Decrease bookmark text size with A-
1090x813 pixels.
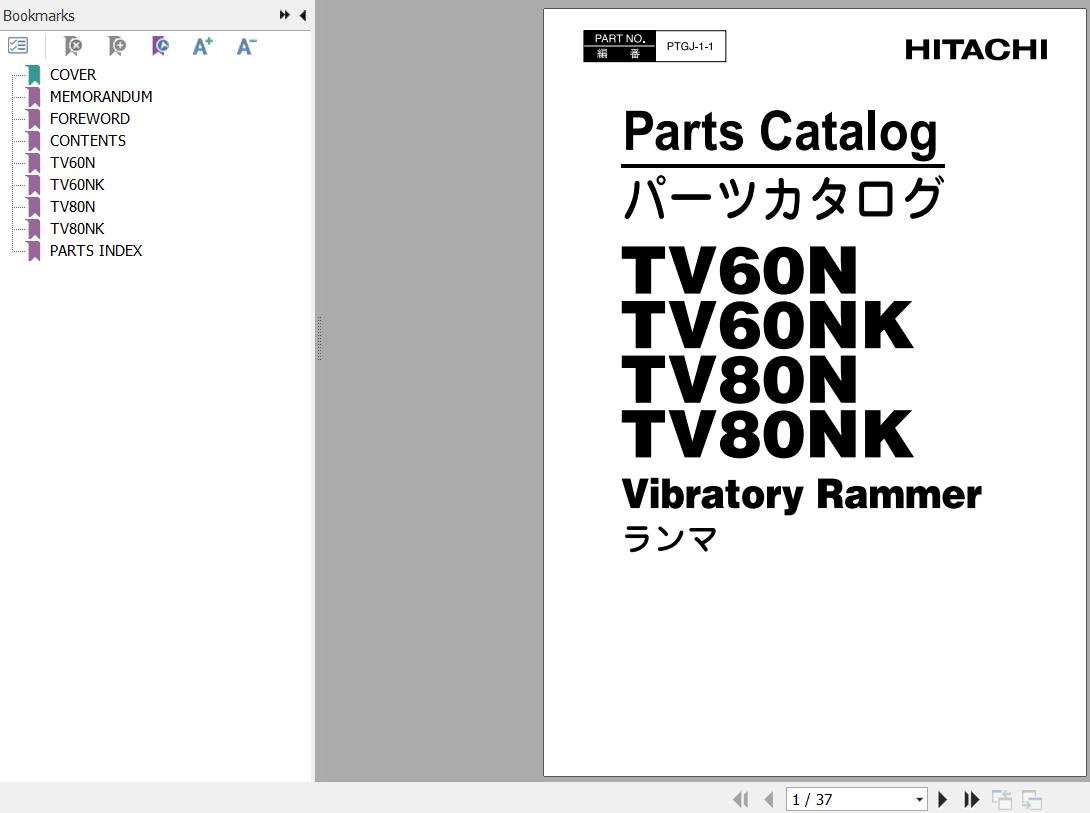click(x=246, y=47)
